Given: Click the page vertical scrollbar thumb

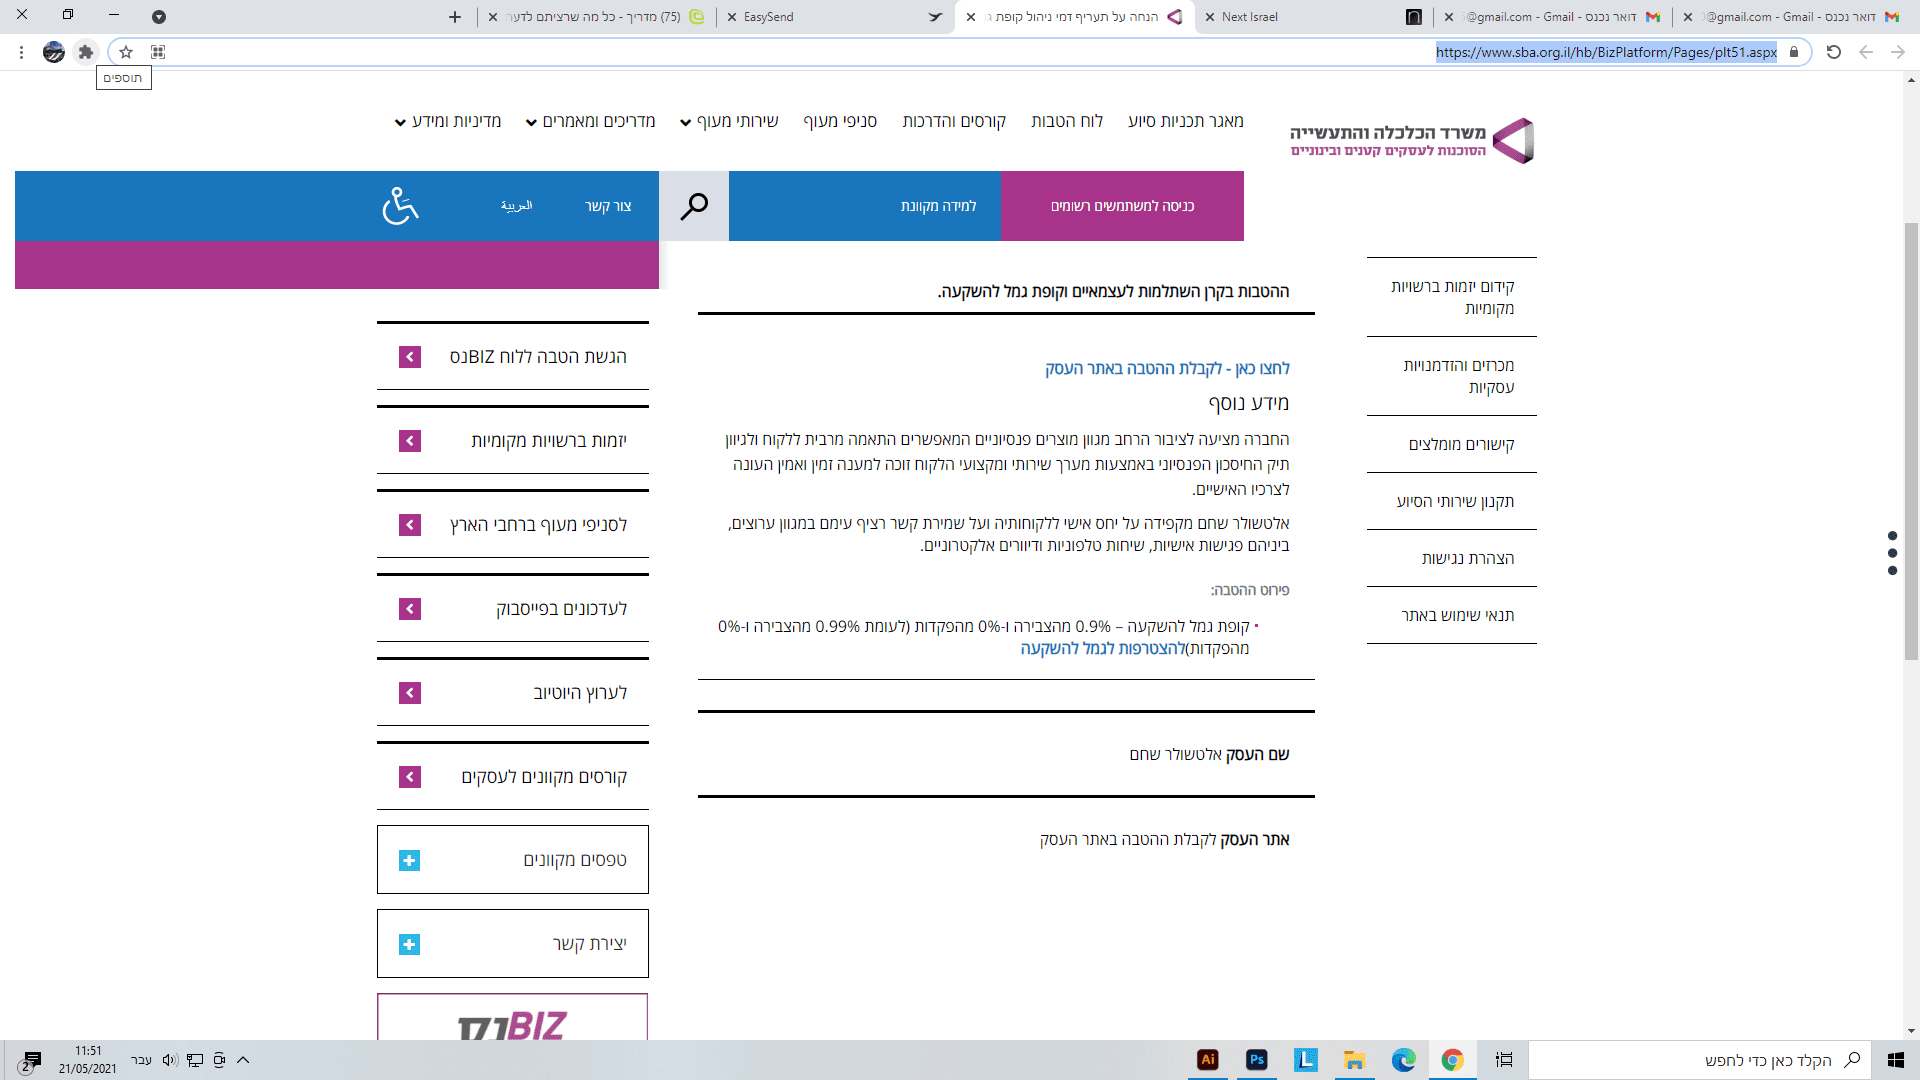Looking at the screenshot, I should [1911, 440].
